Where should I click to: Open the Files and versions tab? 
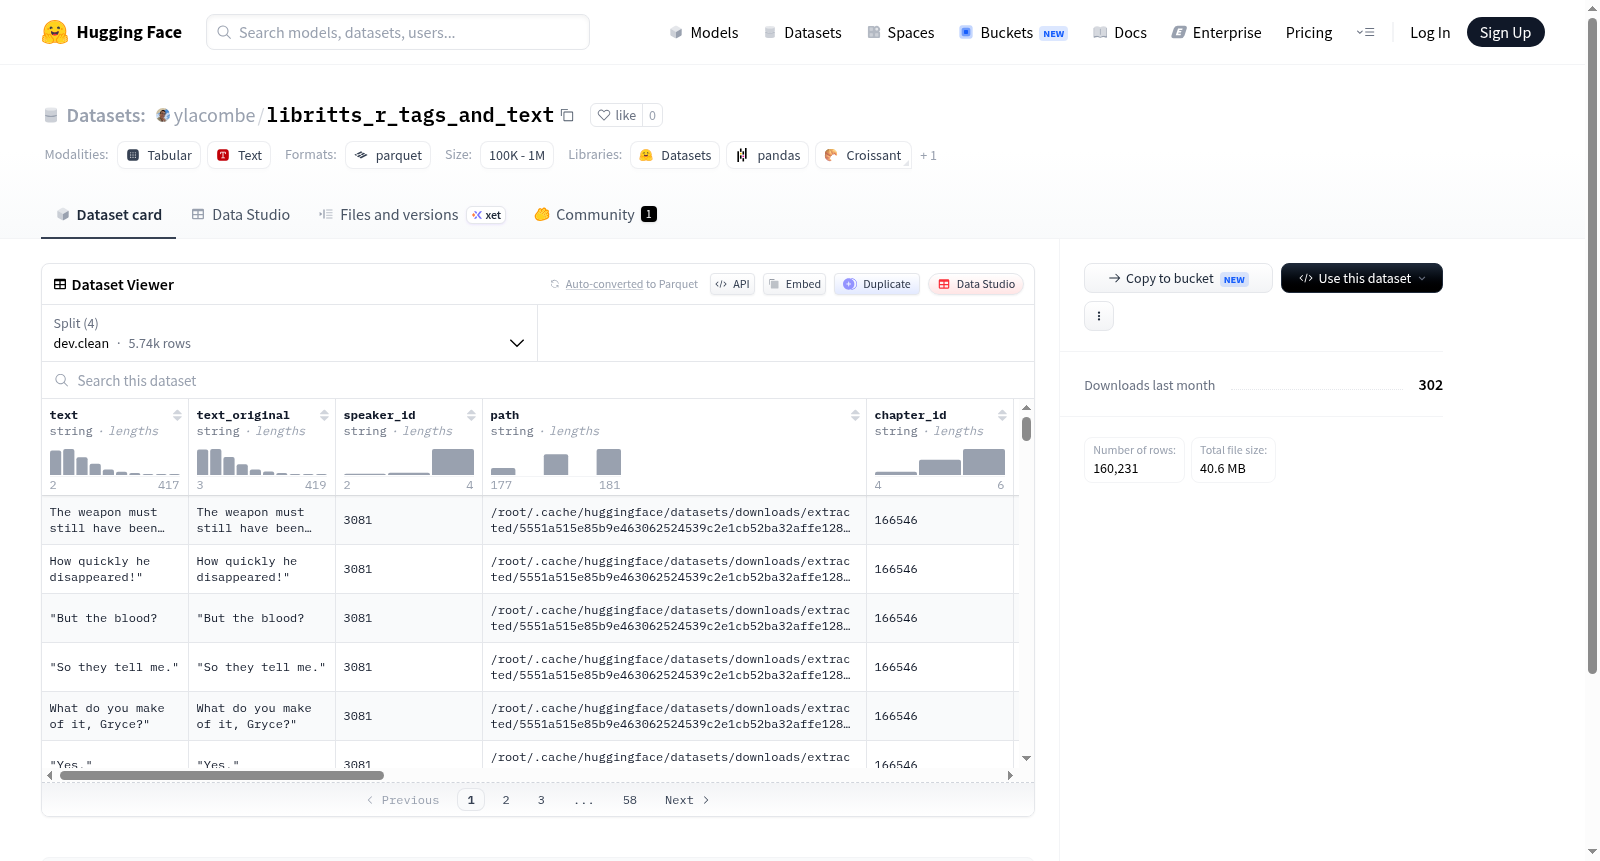click(412, 214)
